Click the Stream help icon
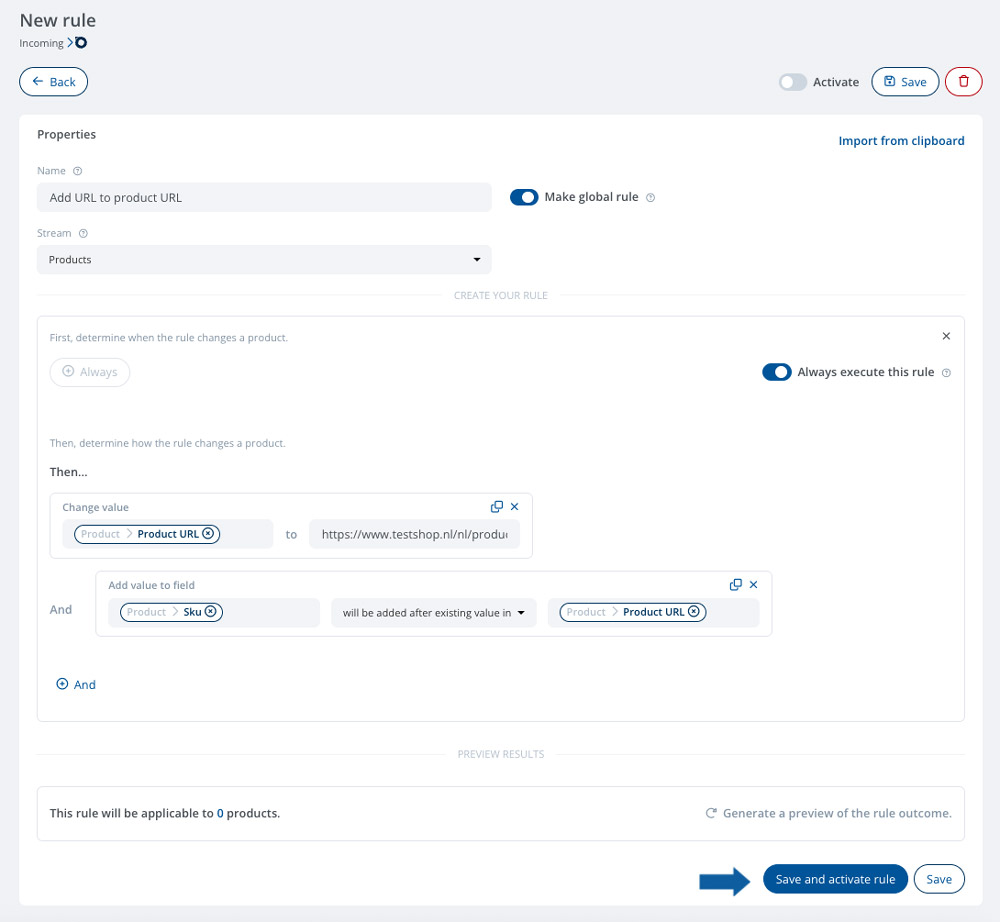Viewport: 1000px width, 922px height. 83,233
